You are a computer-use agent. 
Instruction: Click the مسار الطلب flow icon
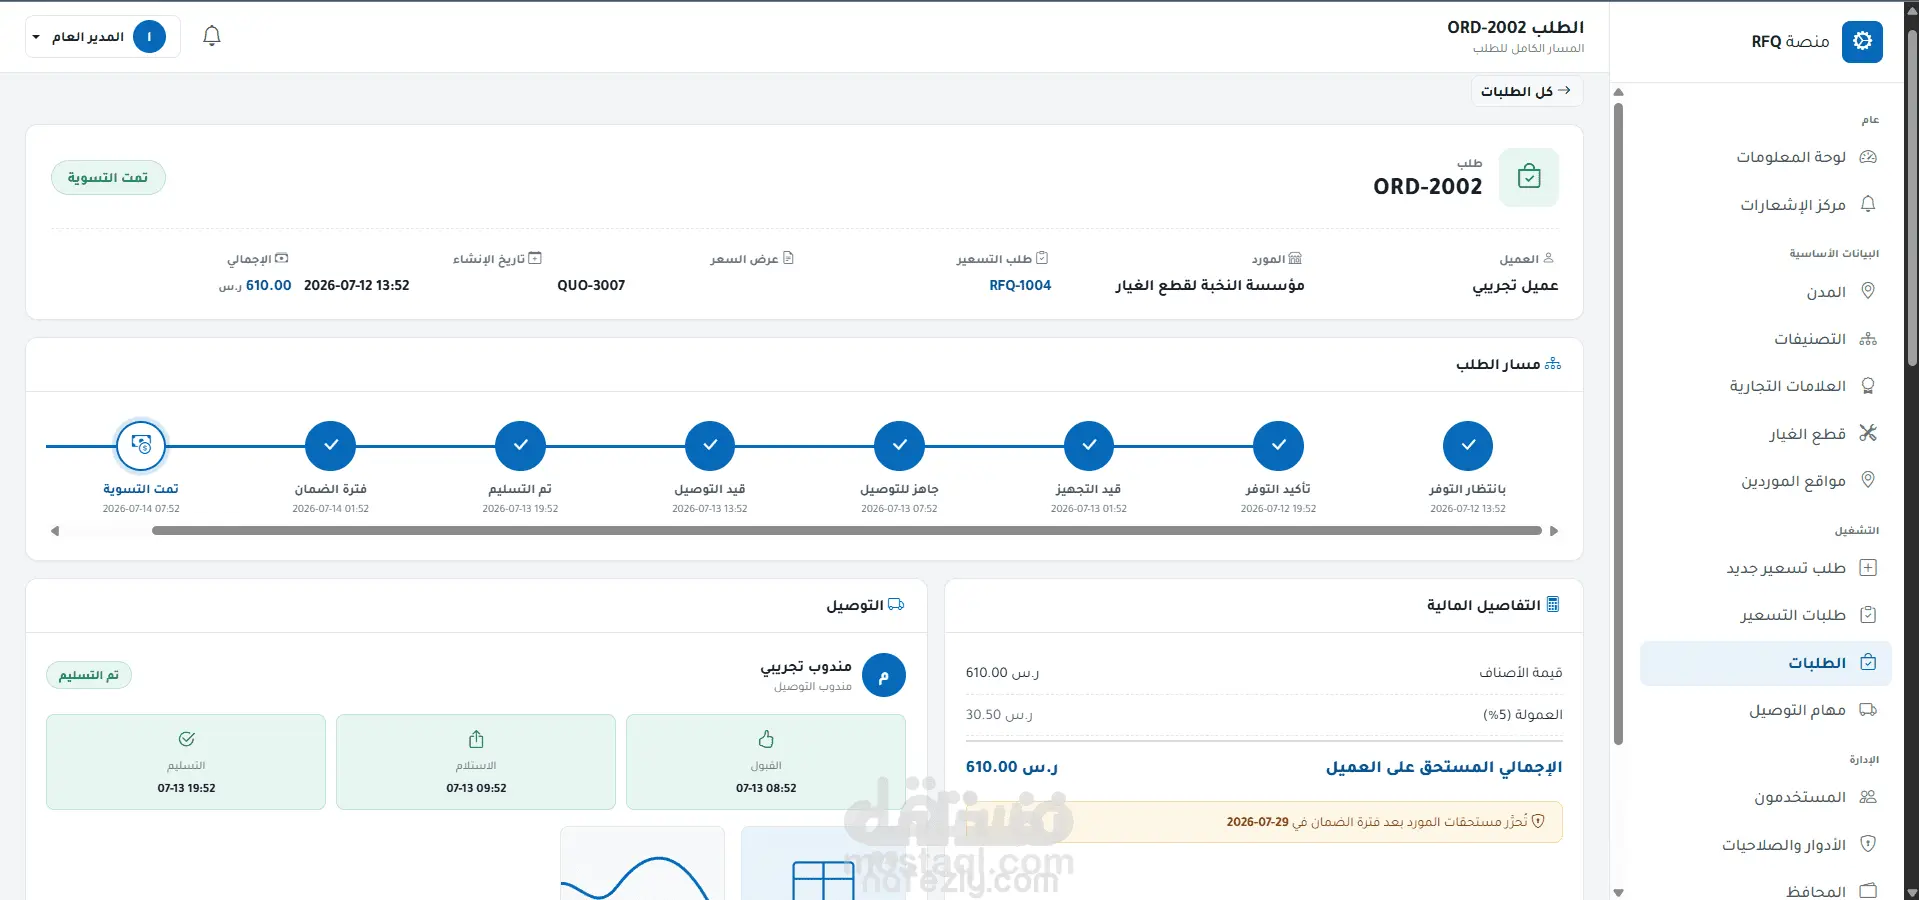coord(1552,364)
